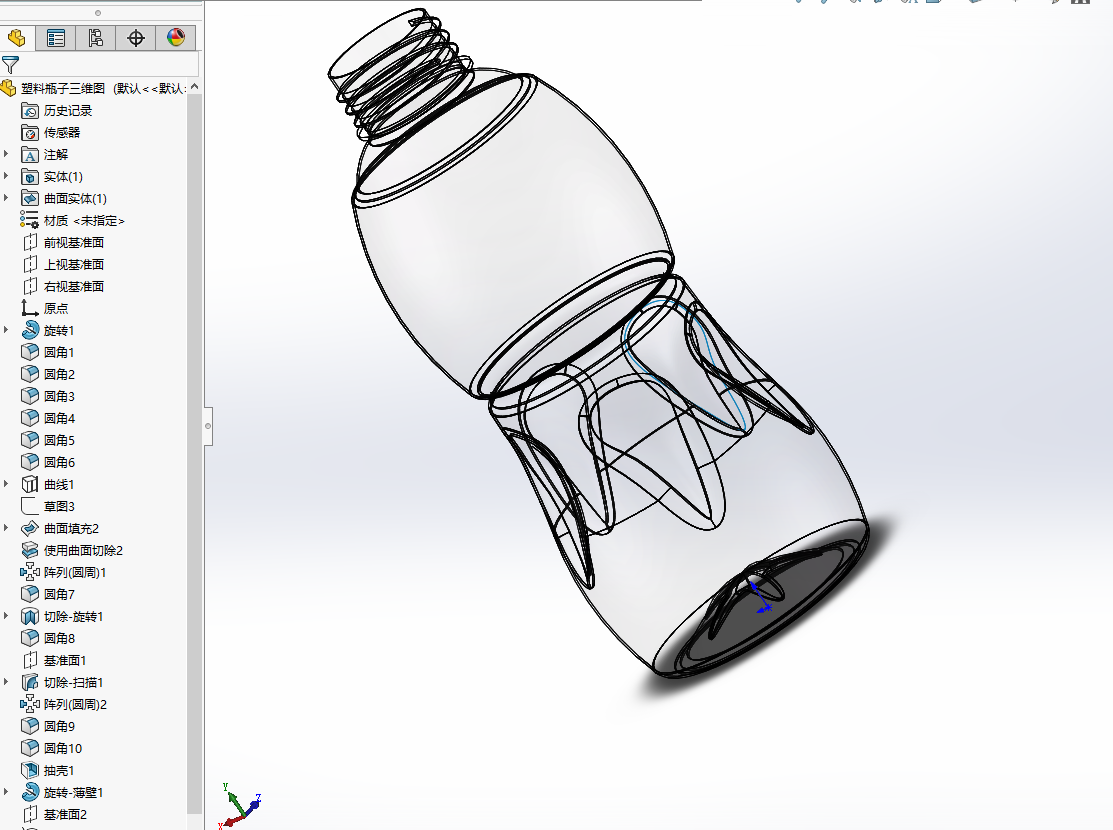The width and height of the screenshot is (1113, 830).
Task: Click the 圆角6 fillet icon
Action: [30, 462]
